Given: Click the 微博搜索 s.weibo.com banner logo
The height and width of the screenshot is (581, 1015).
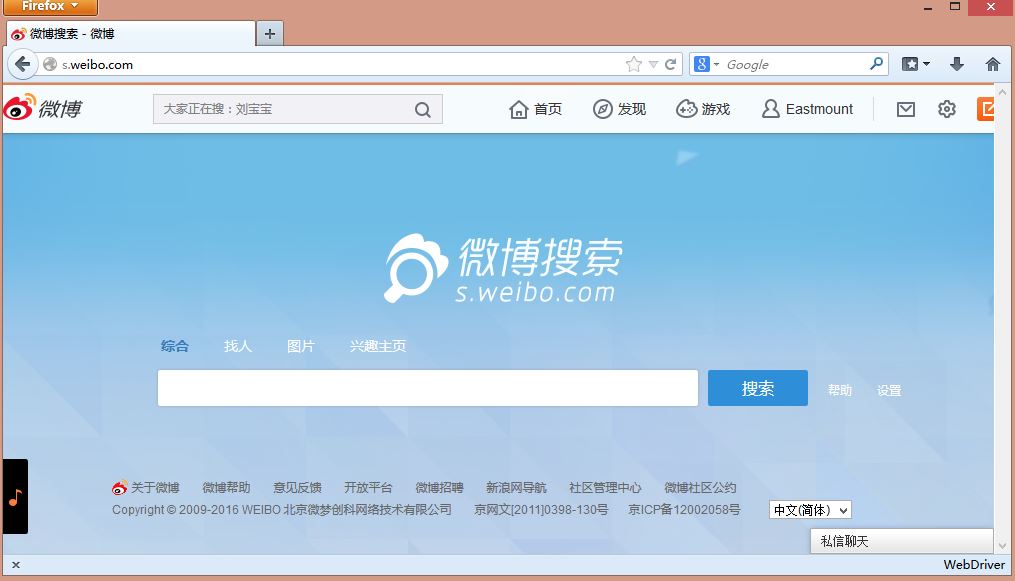Looking at the screenshot, I should pyautogui.click(x=503, y=269).
